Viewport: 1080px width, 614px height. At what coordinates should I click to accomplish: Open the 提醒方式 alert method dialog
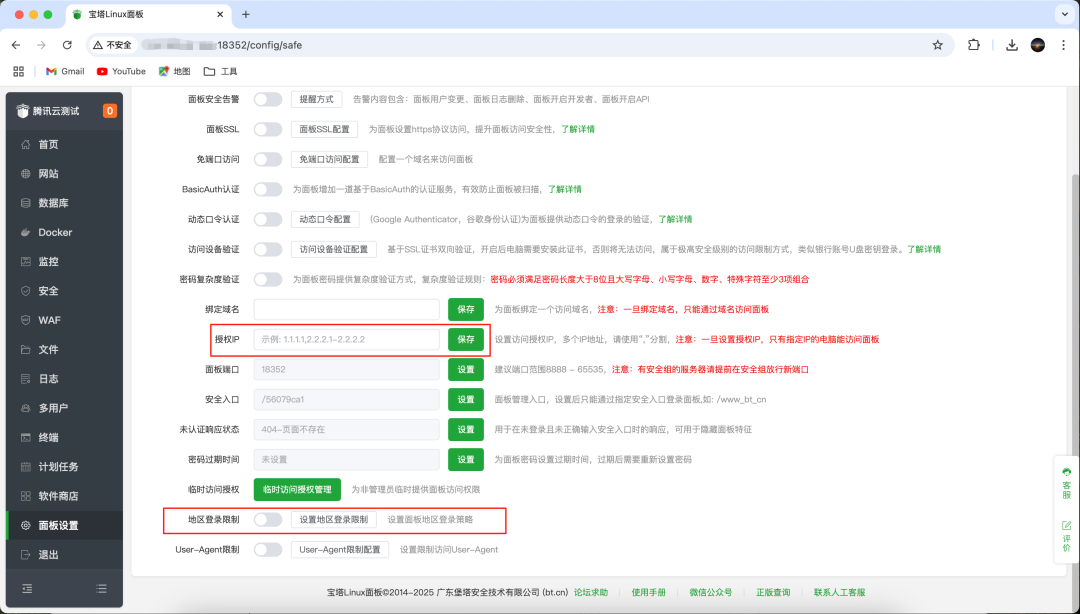tap(316, 99)
